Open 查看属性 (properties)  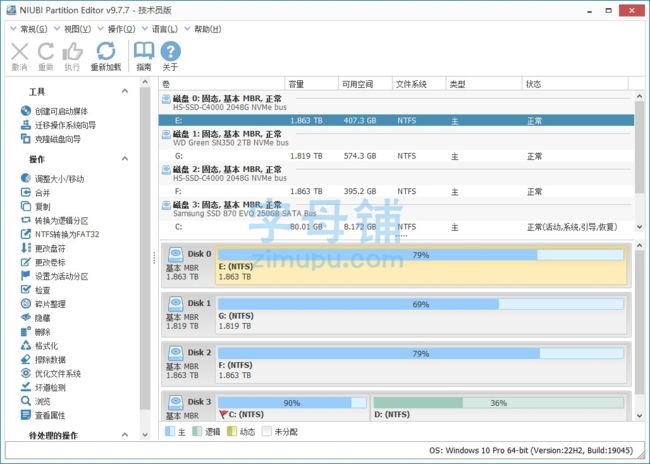43,415
